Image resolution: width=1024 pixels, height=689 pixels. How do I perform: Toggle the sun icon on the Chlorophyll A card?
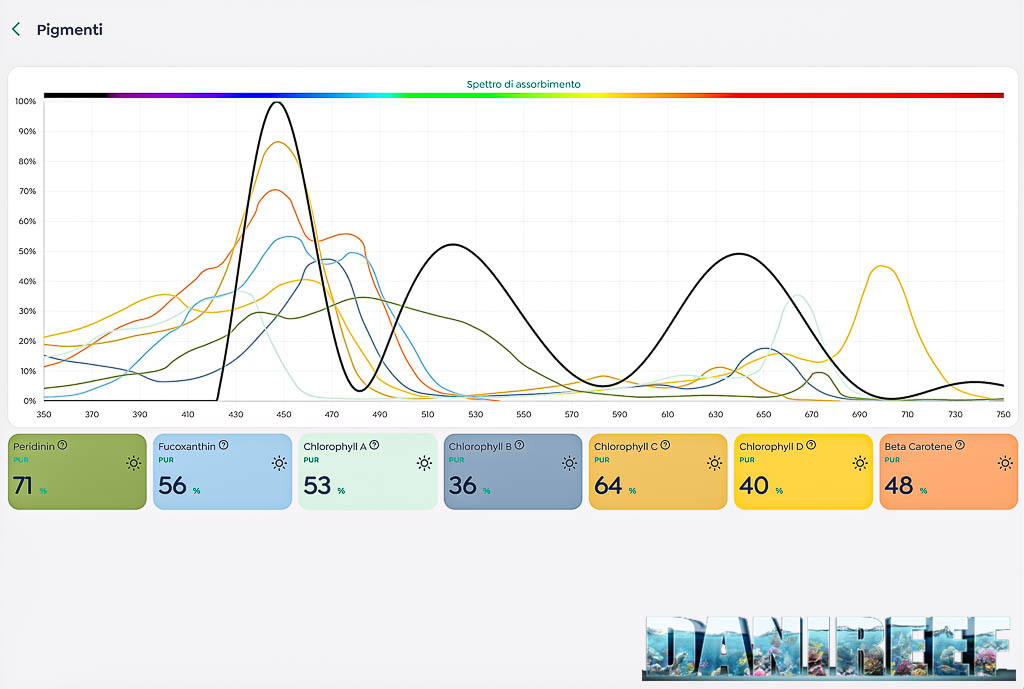[x=424, y=463]
